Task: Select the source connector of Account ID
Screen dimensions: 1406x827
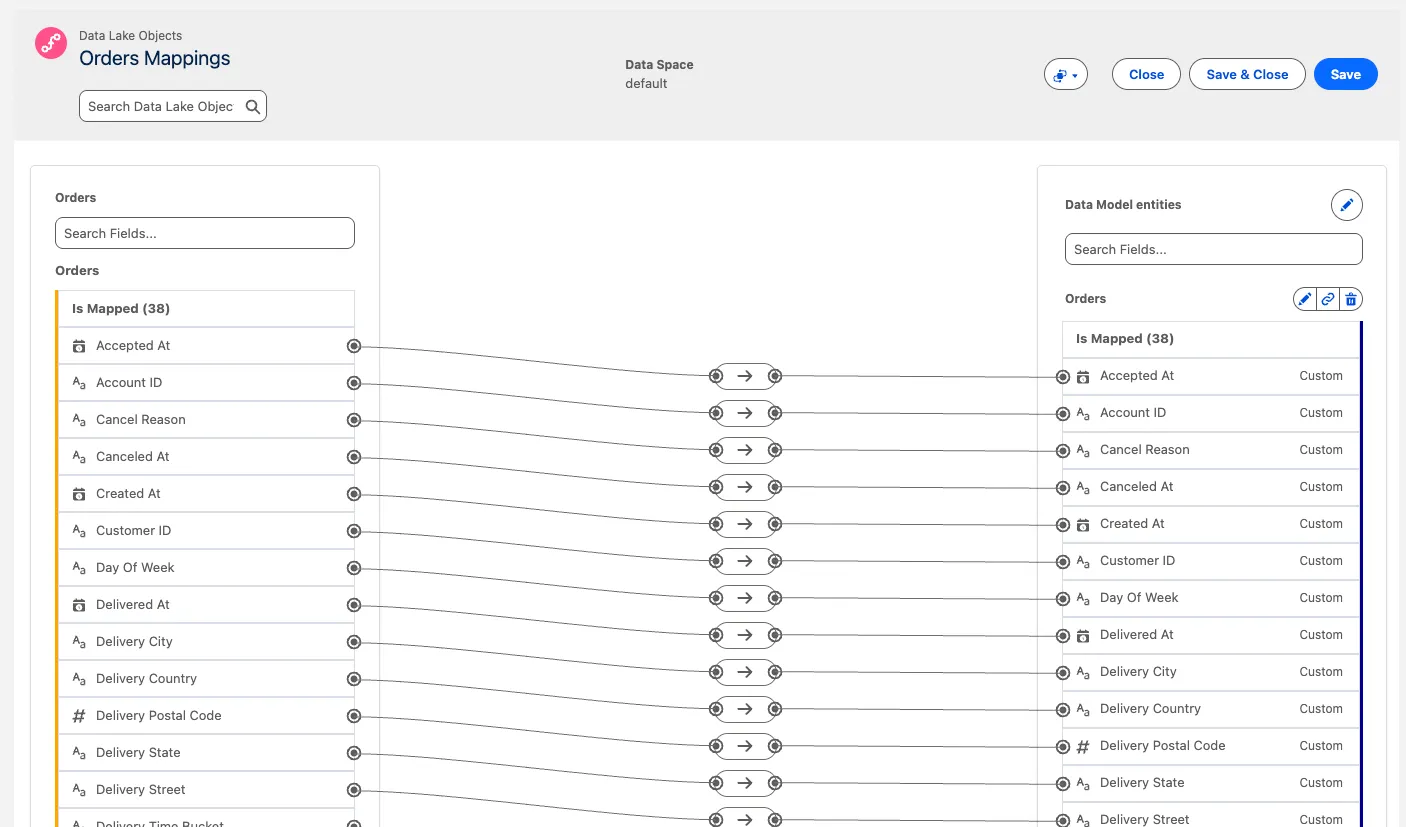Action: (x=353, y=383)
